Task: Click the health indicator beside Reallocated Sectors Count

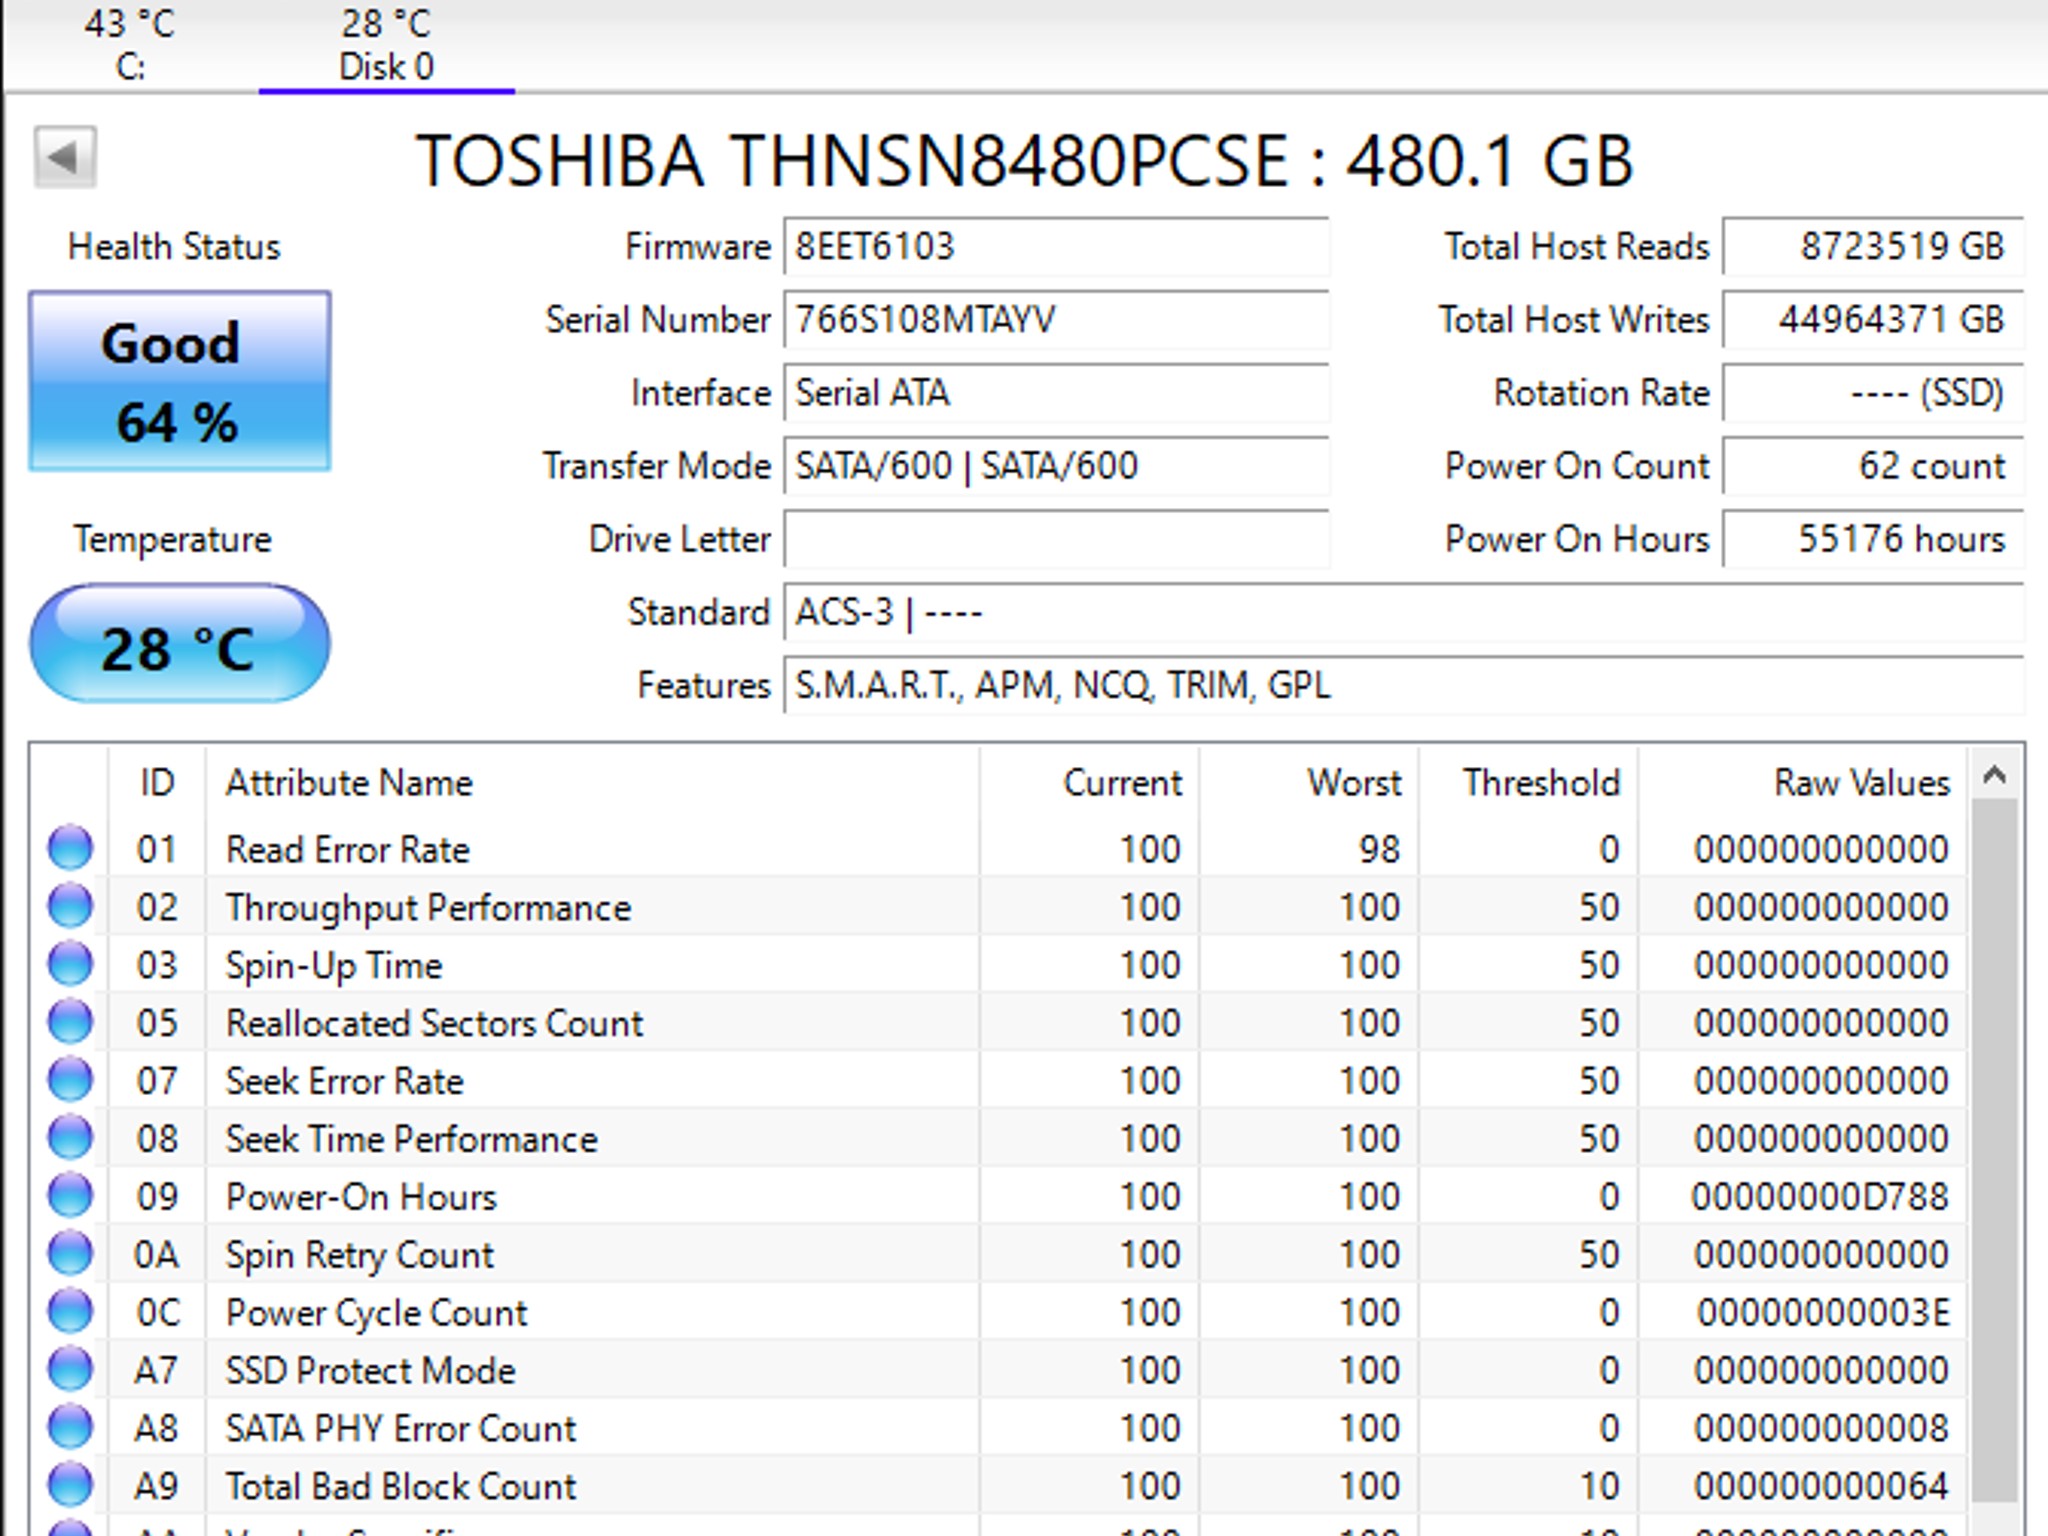Action: tap(70, 1023)
